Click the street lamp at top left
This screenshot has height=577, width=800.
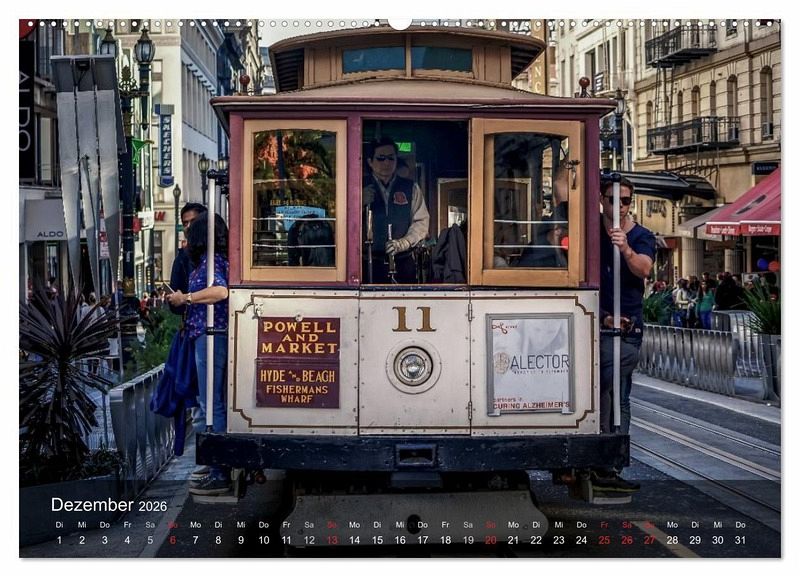pyautogui.click(x=144, y=48)
